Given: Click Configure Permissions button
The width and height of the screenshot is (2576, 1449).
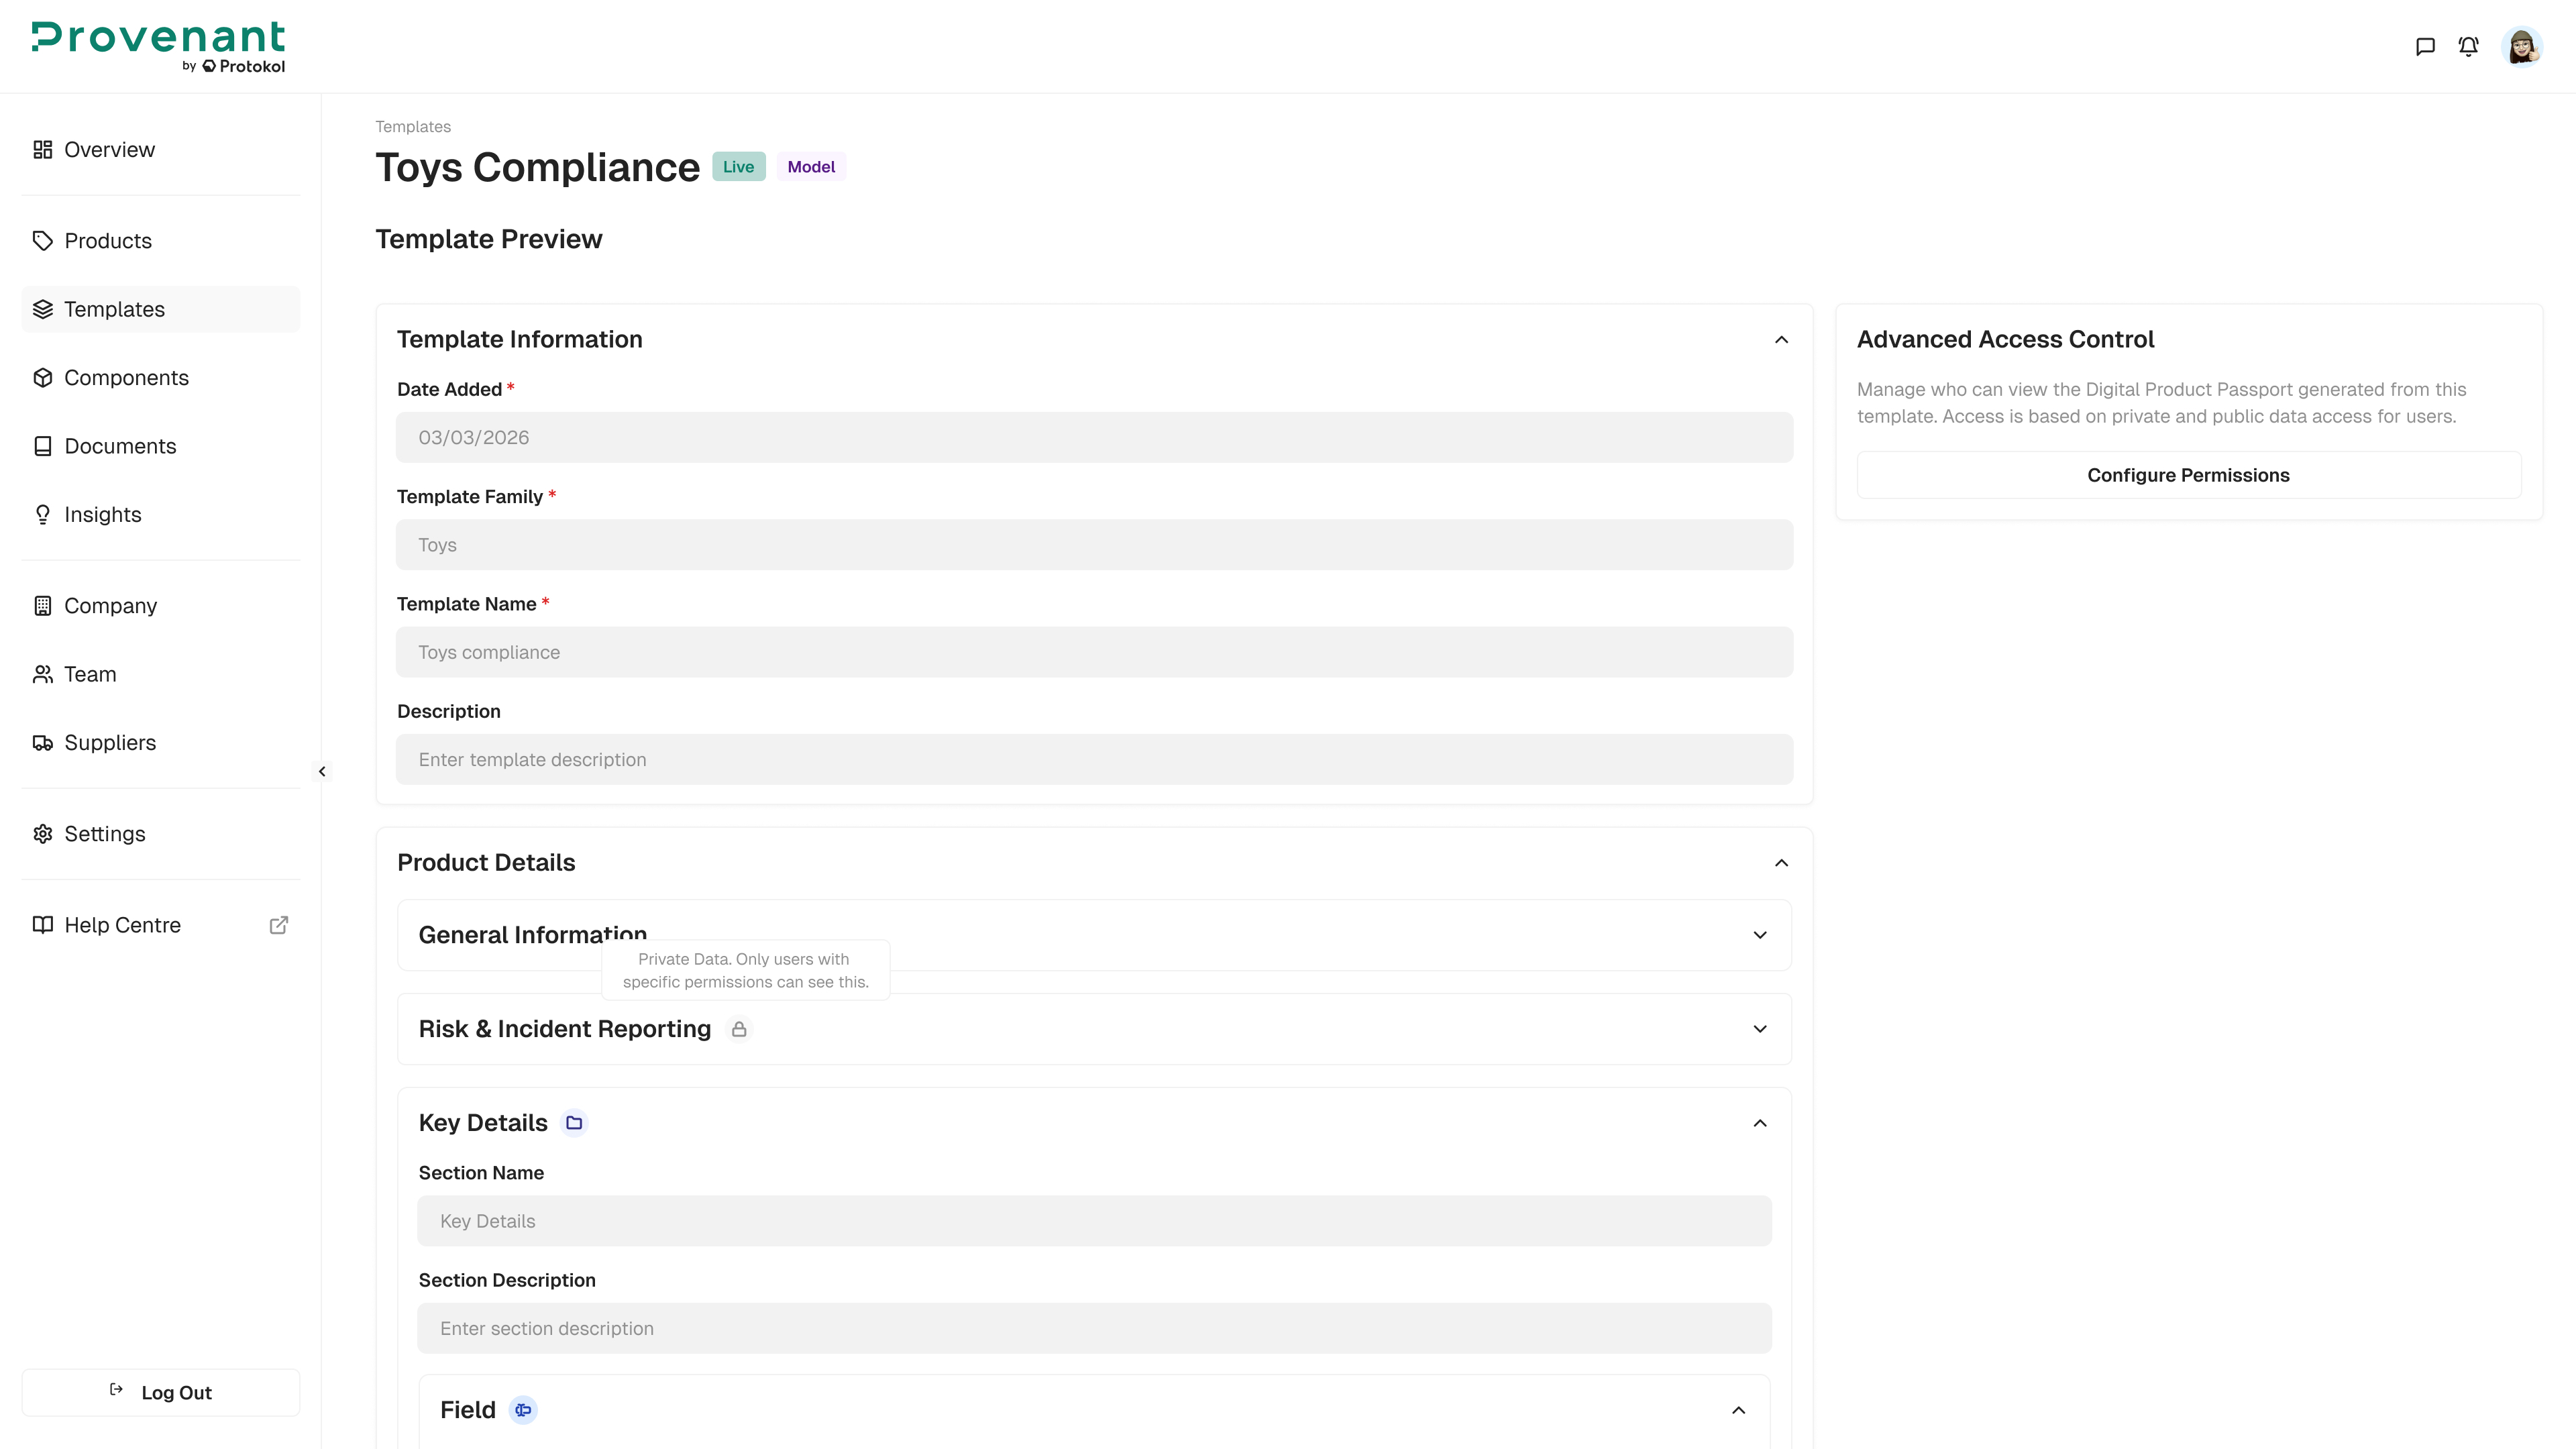Looking at the screenshot, I should [x=2188, y=475].
